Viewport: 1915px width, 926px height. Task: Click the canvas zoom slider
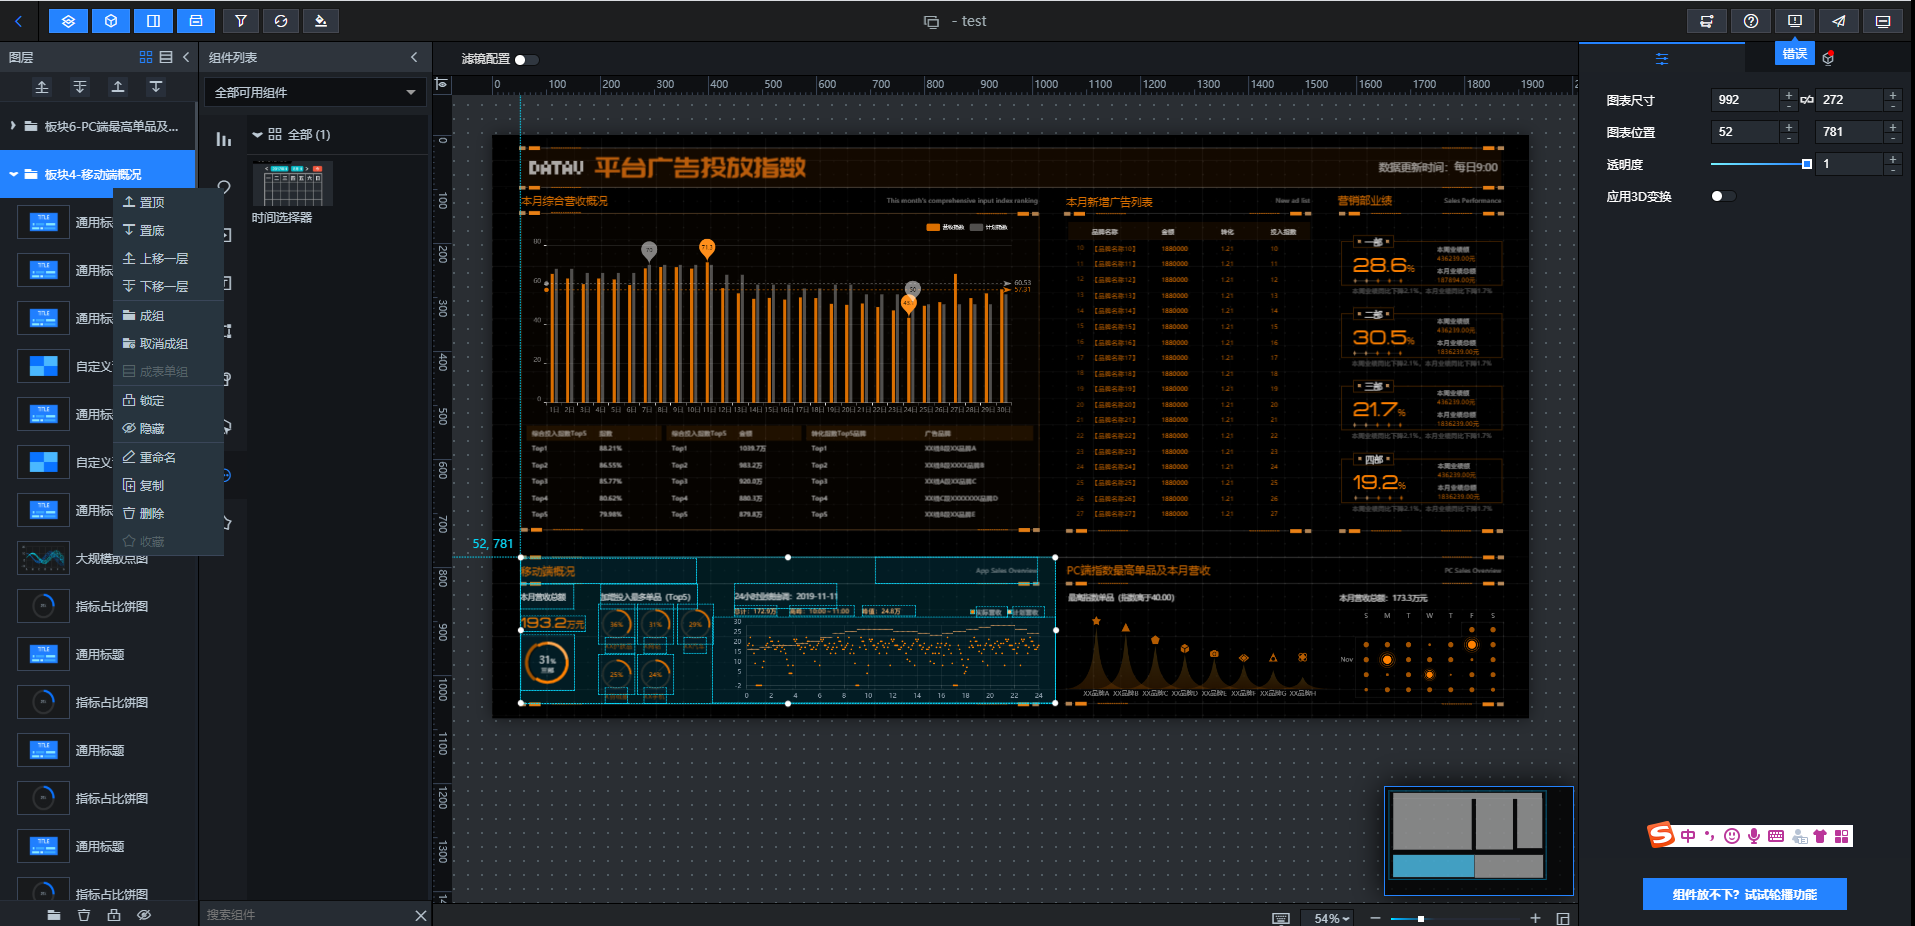point(1456,918)
